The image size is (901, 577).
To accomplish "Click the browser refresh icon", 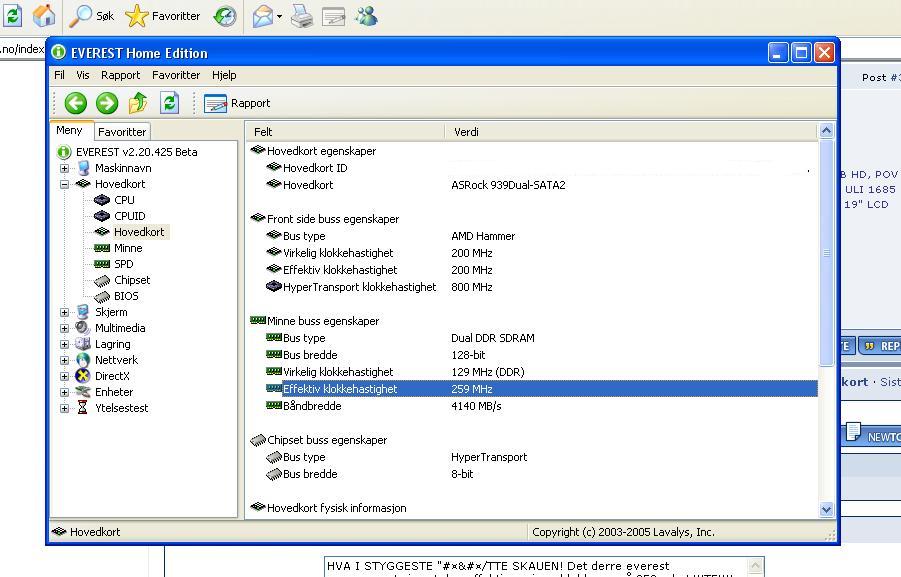I will pyautogui.click(x=12, y=16).
